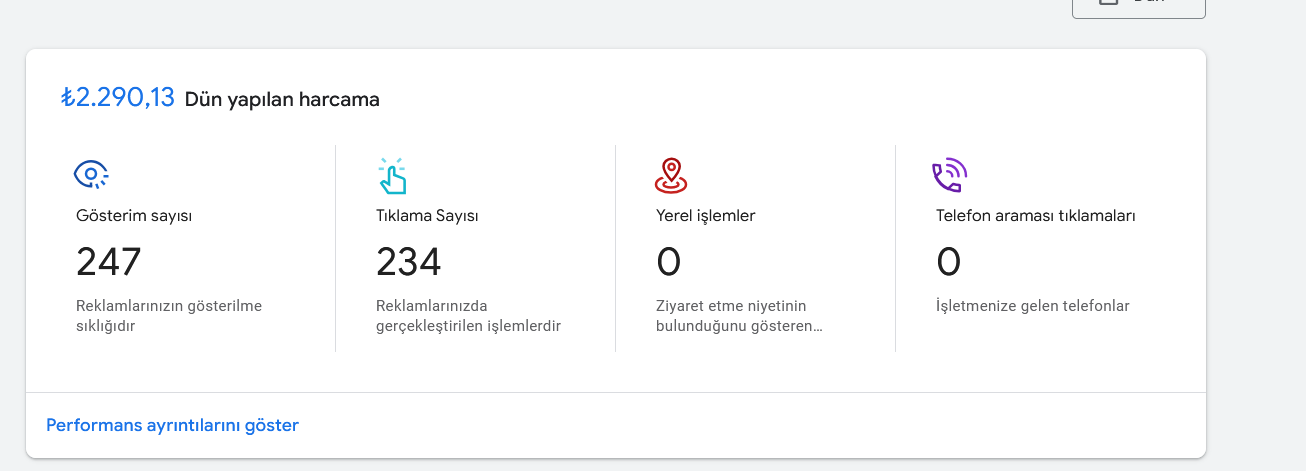This screenshot has height=471, width=1306.
Task: Click the Dün yapılan harcama heading
Action: [282, 99]
